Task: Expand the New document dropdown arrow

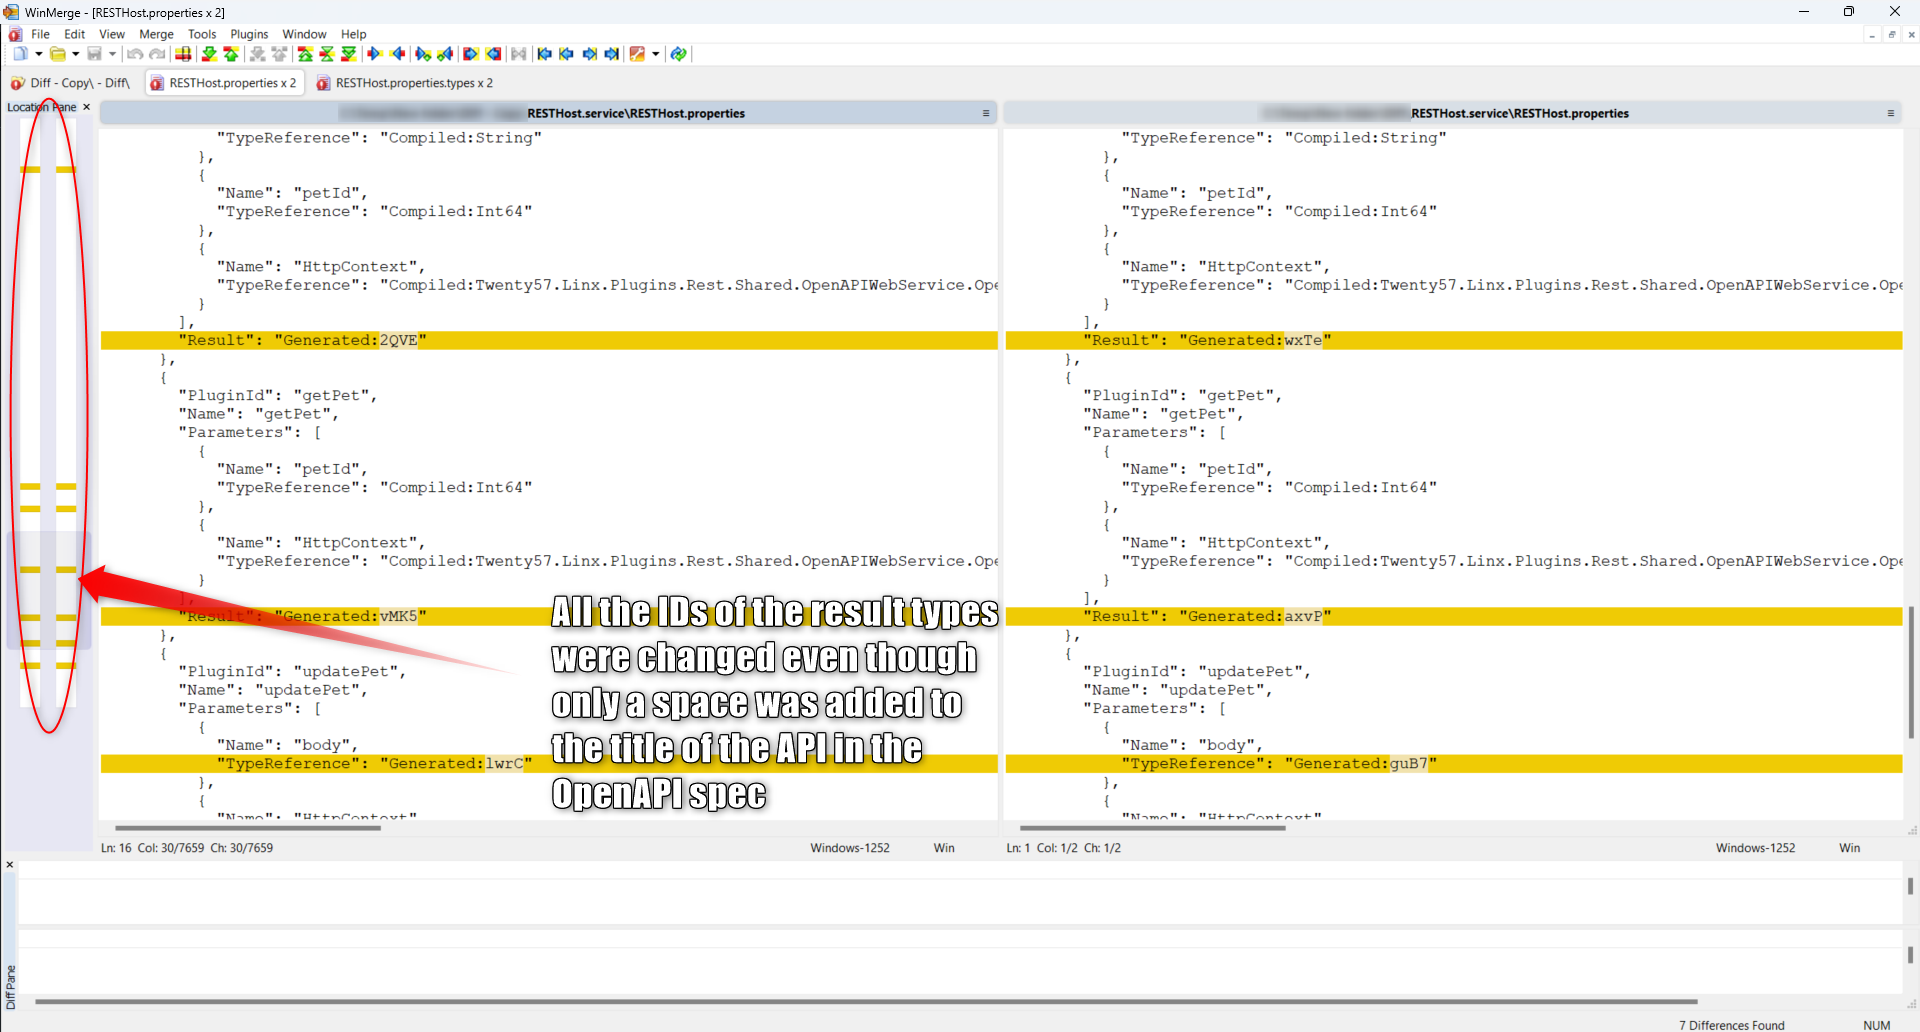Action: [39, 54]
